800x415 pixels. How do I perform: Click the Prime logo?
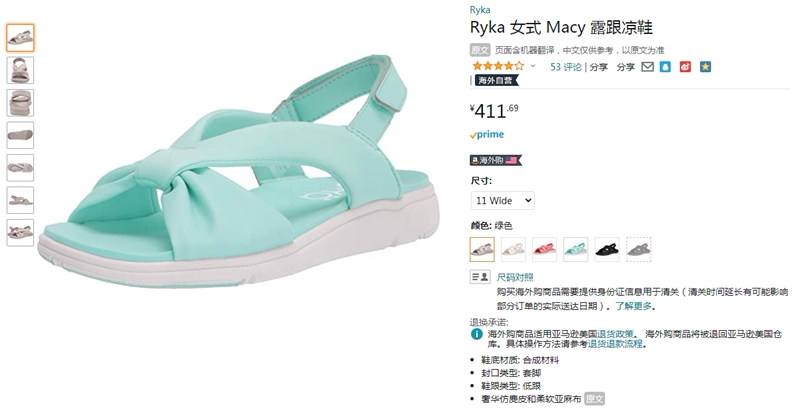tap(487, 135)
